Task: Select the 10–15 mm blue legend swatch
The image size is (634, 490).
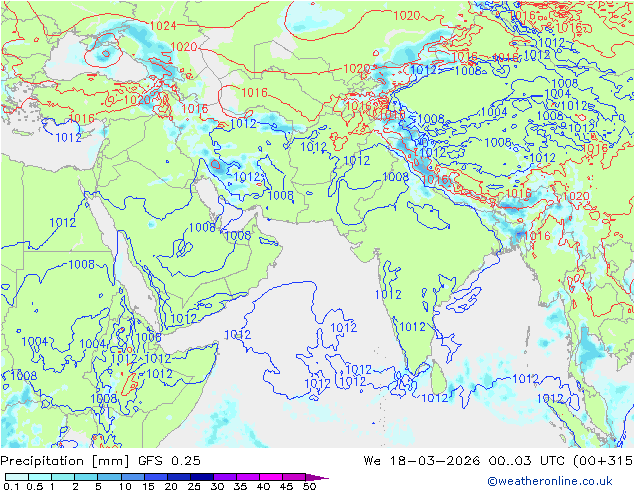Action: pyautogui.click(x=132, y=477)
